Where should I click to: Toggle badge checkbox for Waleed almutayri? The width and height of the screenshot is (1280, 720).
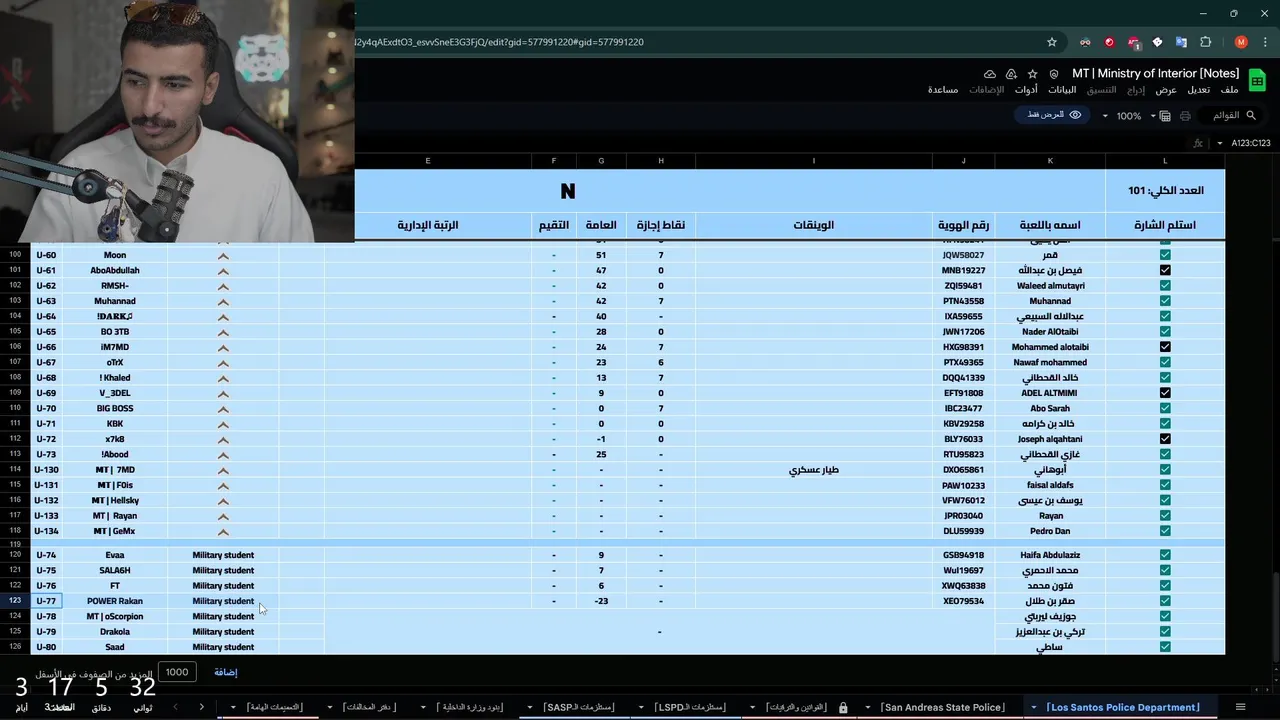pos(1165,286)
